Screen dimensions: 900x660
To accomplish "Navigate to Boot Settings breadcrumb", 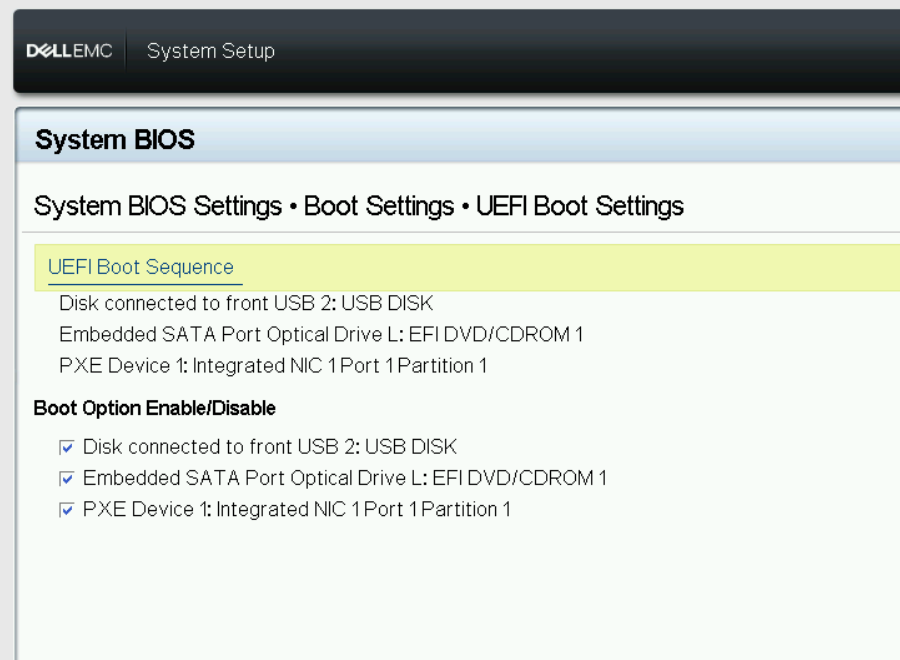I will tap(379, 206).
